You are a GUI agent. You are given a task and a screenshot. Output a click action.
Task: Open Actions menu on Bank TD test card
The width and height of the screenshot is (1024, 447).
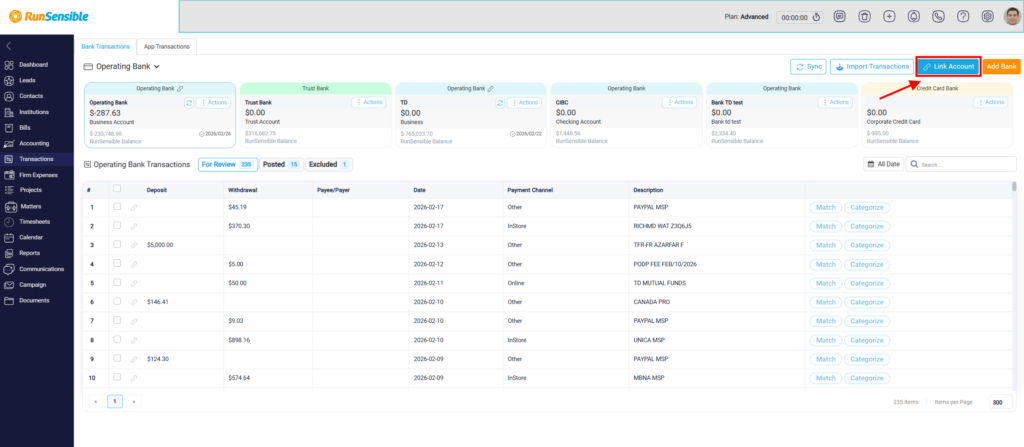click(835, 103)
